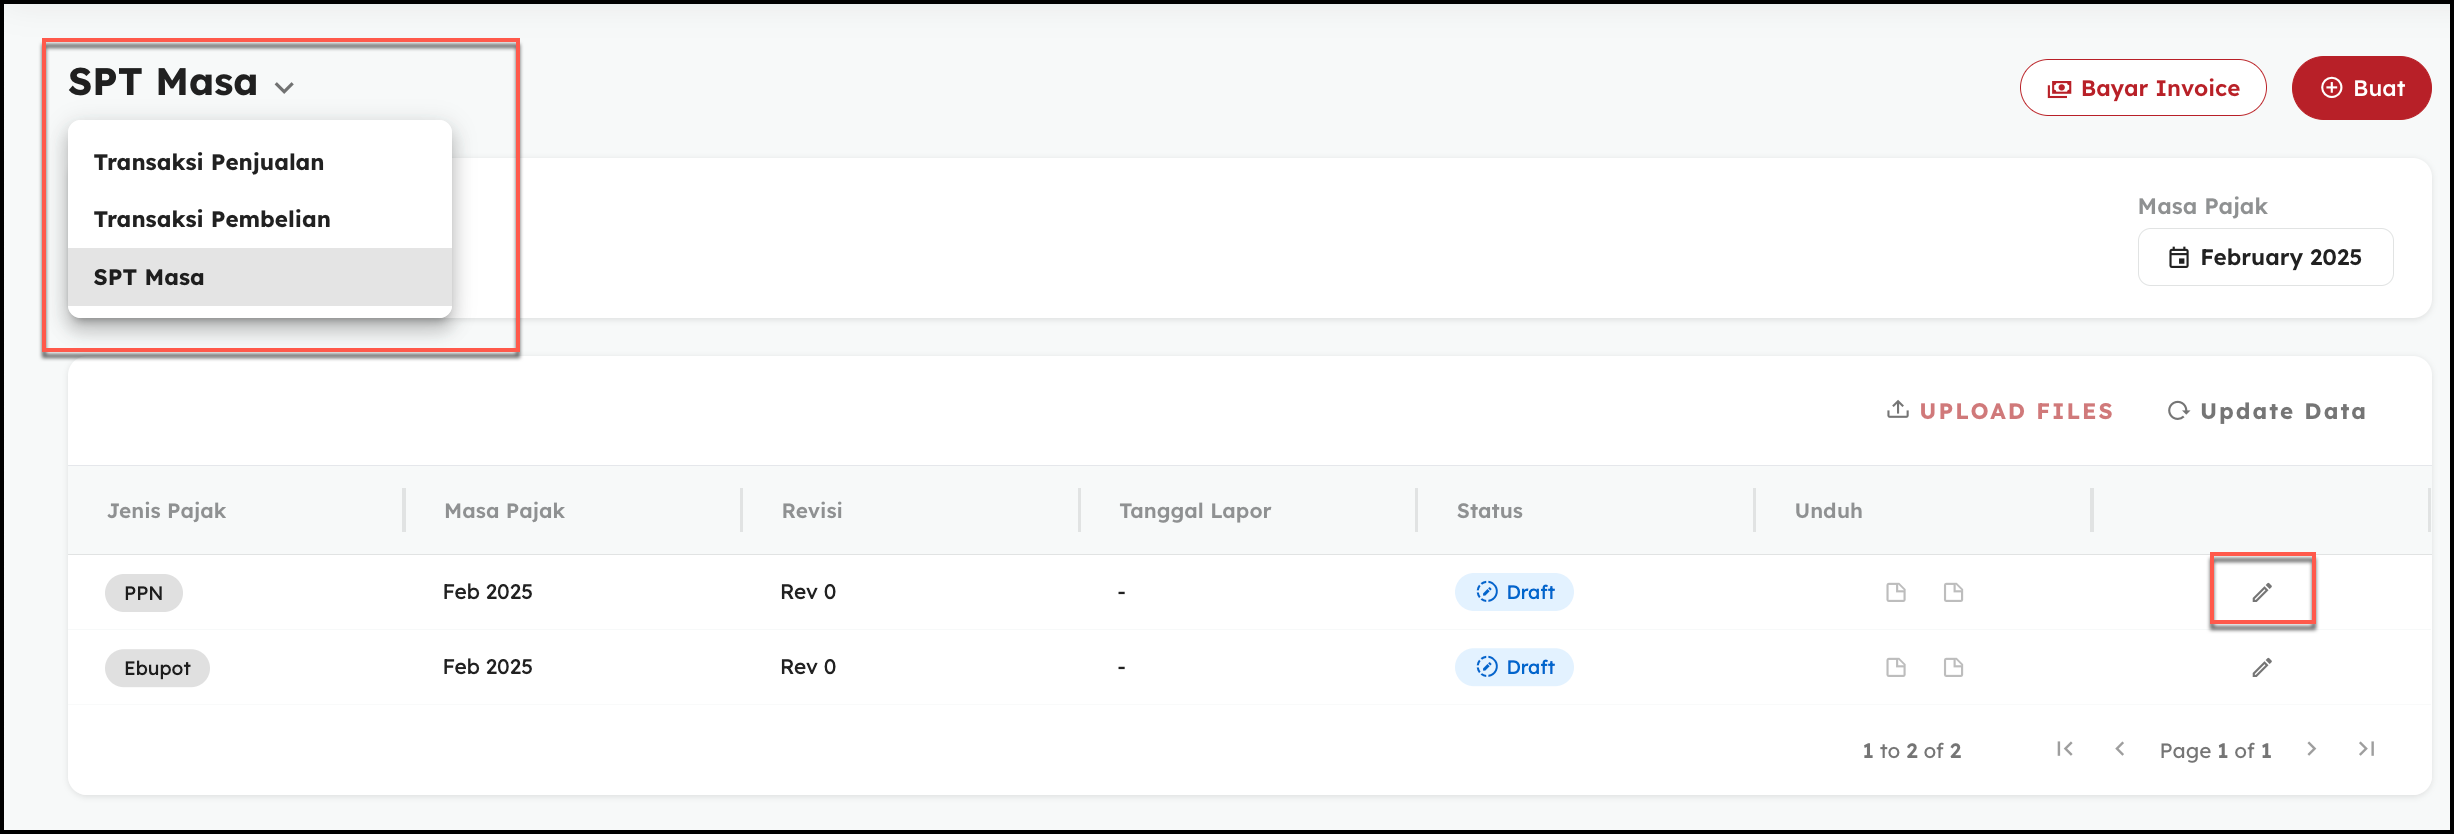Click the Status column header
The height and width of the screenshot is (834, 2454).
pyautogui.click(x=1489, y=511)
